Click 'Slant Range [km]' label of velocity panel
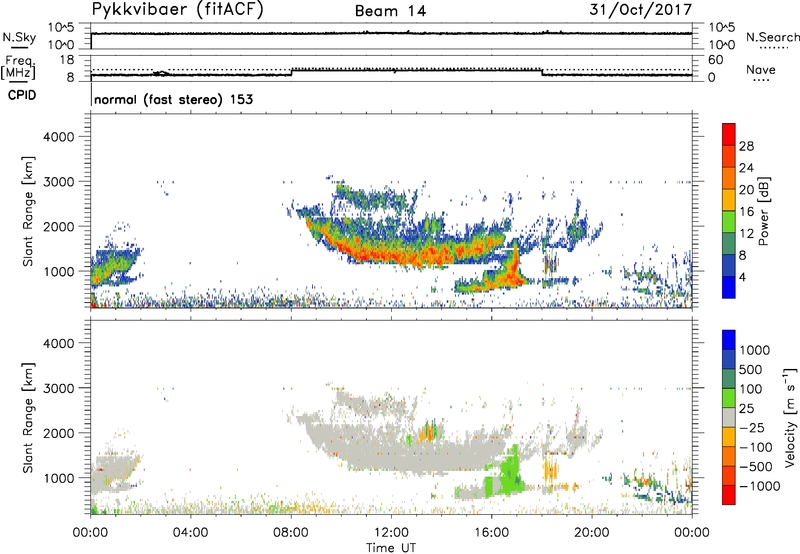Image resolution: width=800 pixels, height=554 pixels. pyautogui.click(x=28, y=417)
